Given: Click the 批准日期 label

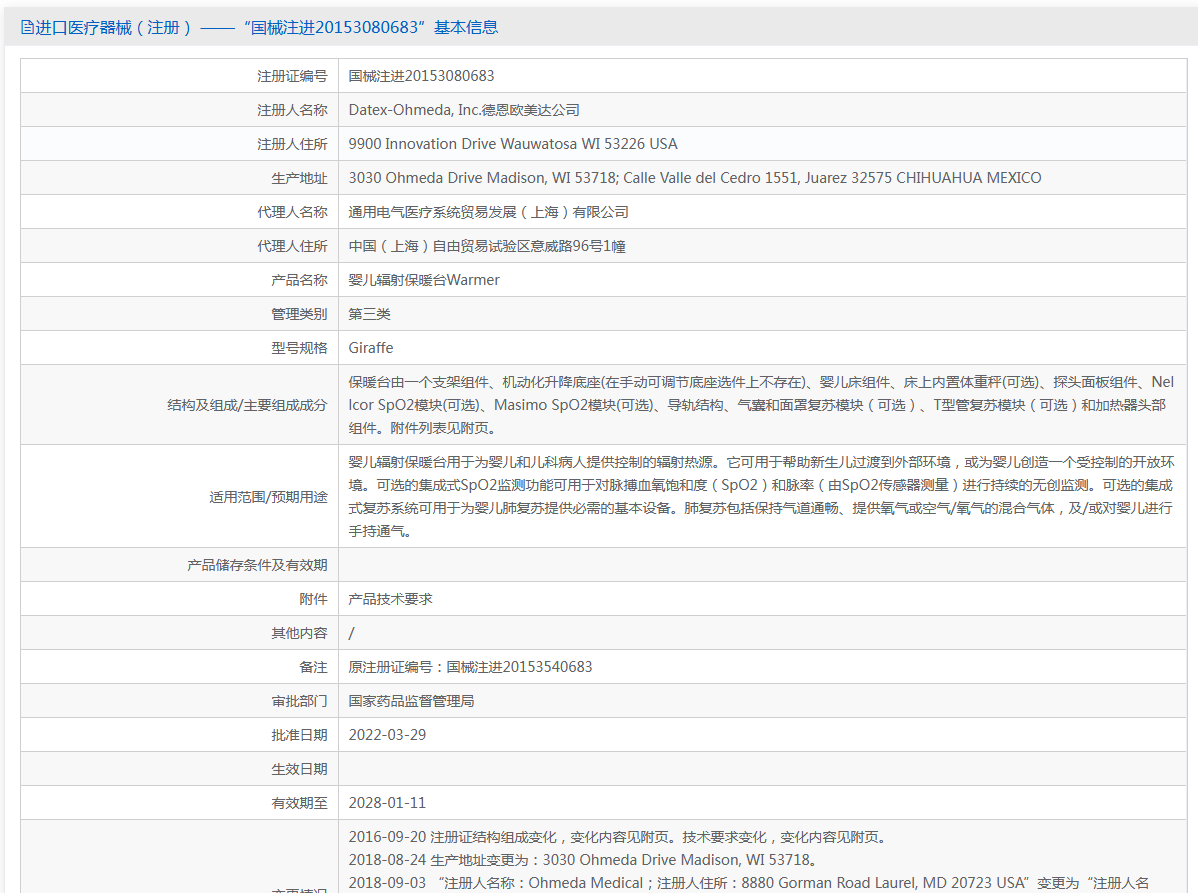Looking at the screenshot, I should (x=299, y=735).
